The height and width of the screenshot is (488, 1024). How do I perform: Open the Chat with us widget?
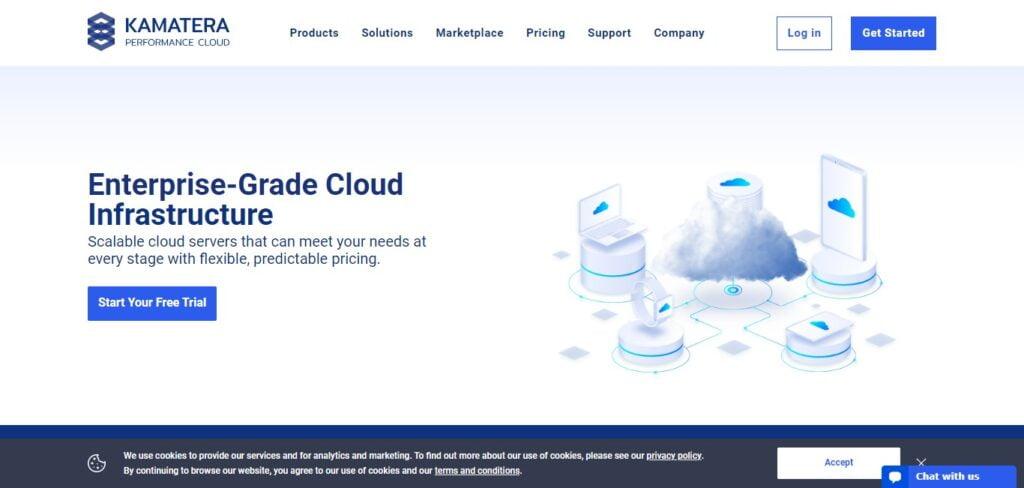[949, 476]
